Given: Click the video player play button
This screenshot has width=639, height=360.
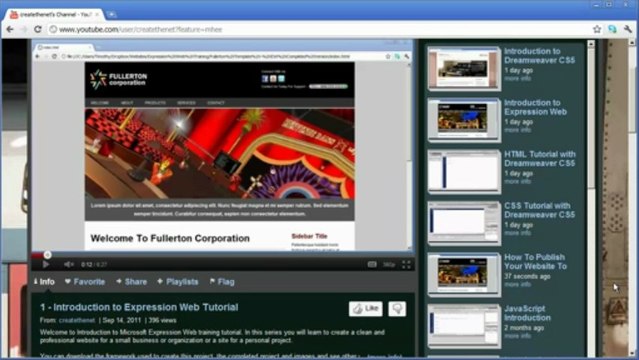Looking at the screenshot, I should 46,264.
